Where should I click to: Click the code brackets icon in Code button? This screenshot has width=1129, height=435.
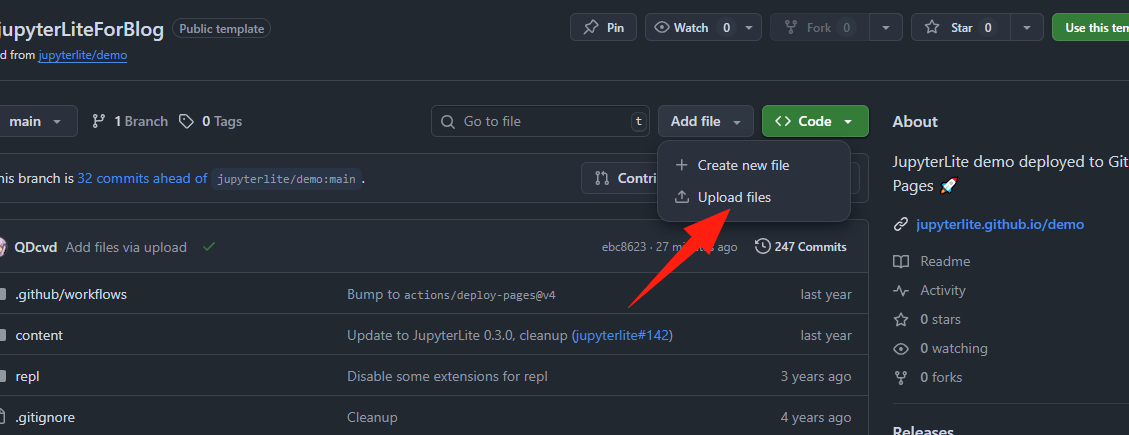(x=783, y=122)
